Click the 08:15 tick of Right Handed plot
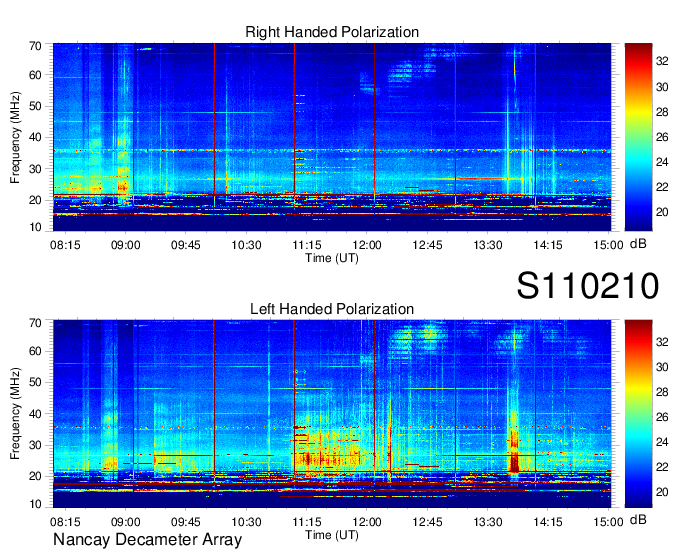This screenshot has width=680, height=552. tap(65, 245)
